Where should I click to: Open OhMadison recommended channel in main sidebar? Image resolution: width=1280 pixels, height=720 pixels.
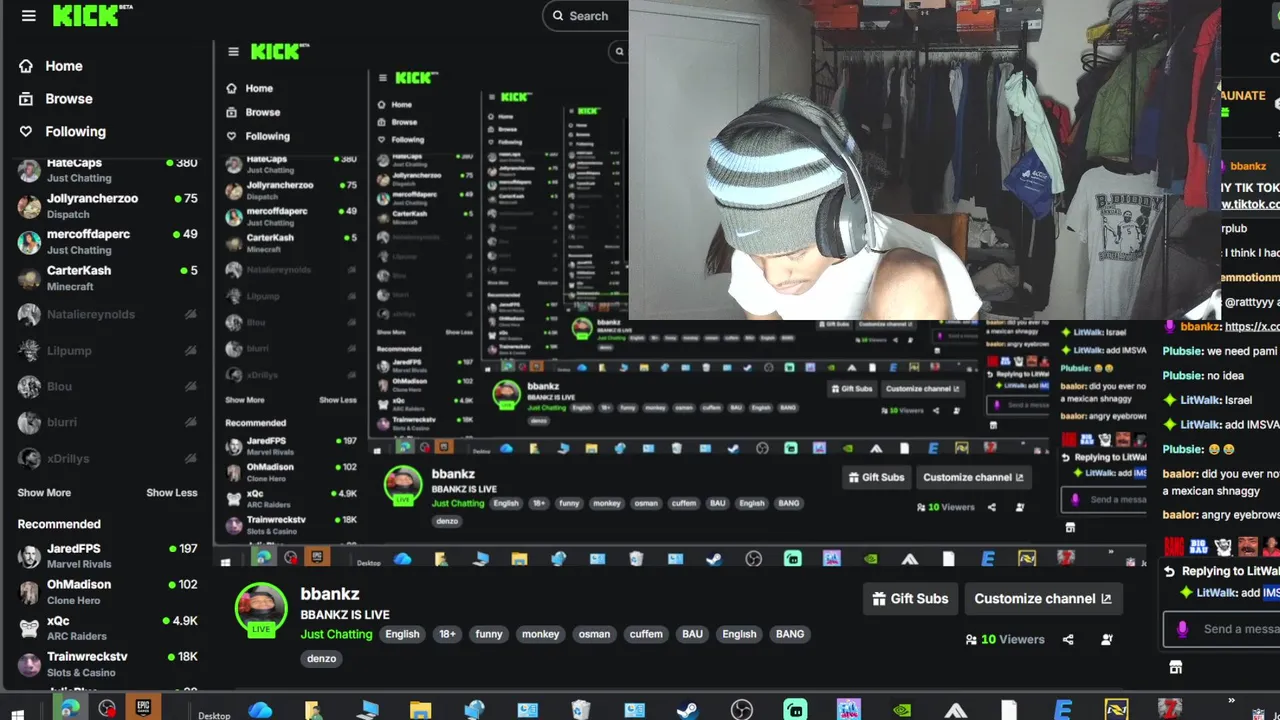click(107, 592)
